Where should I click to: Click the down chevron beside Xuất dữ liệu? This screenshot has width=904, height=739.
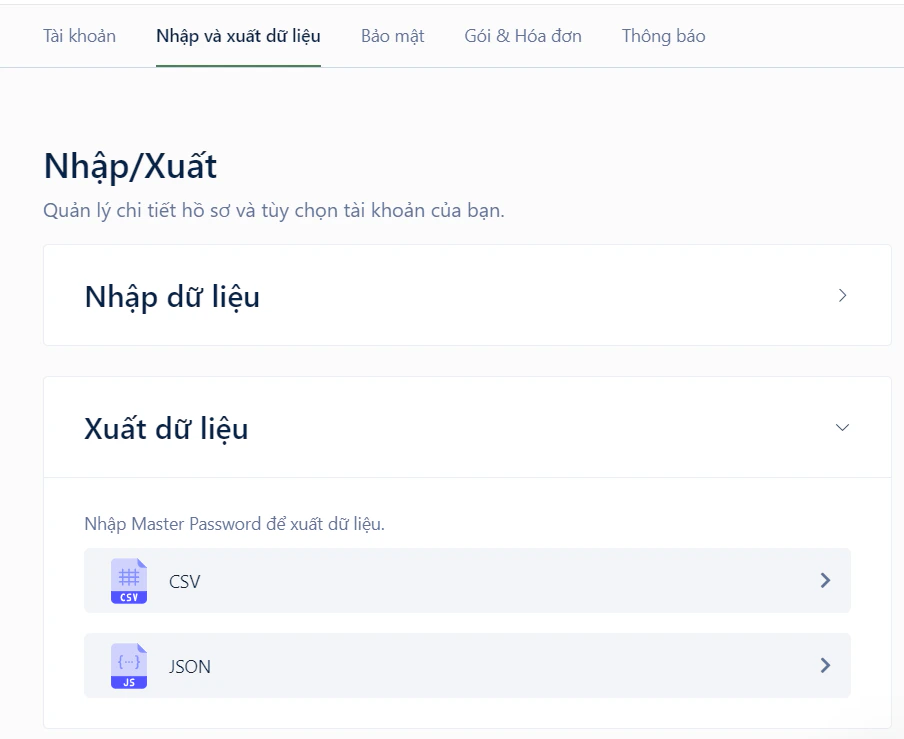(x=841, y=427)
